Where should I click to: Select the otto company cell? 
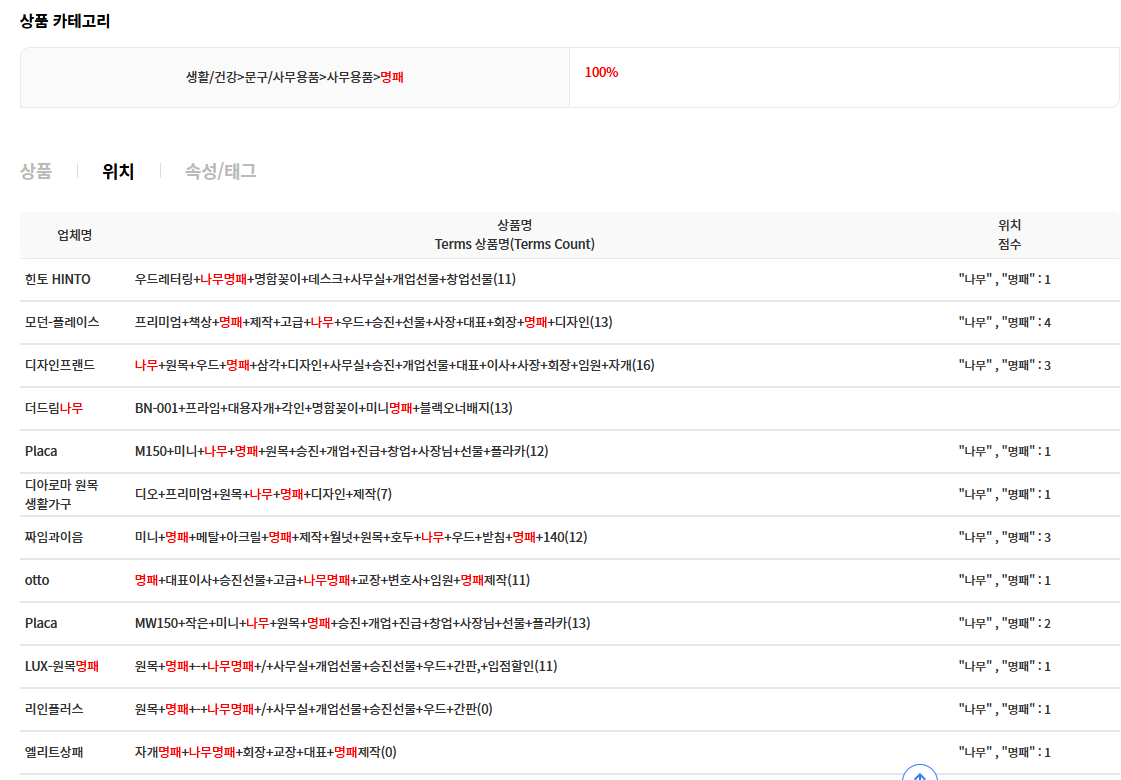[37, 580]
